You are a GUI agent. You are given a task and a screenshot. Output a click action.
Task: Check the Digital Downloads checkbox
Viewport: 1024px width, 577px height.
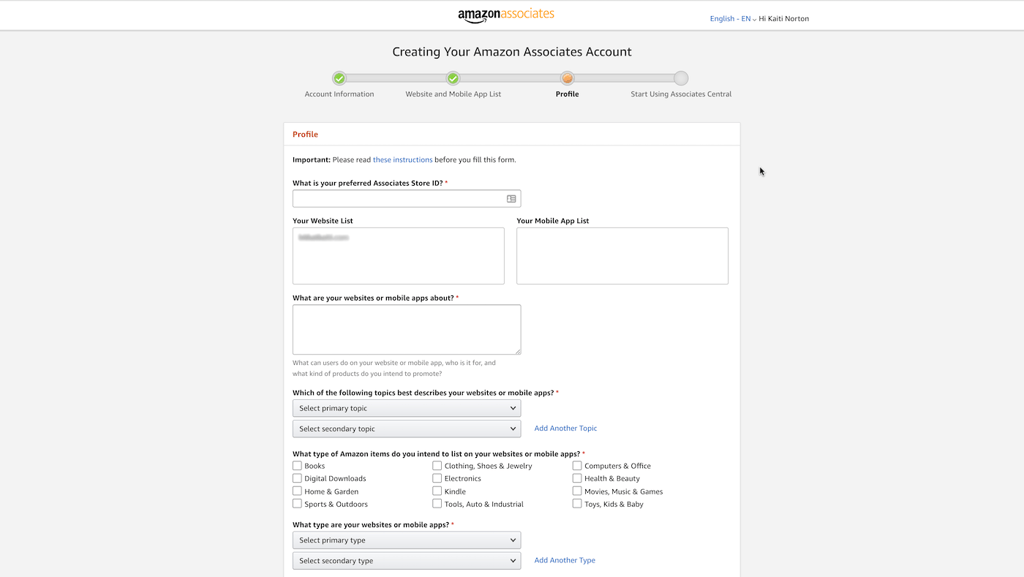pyautogui.click(x=297, y=478)
